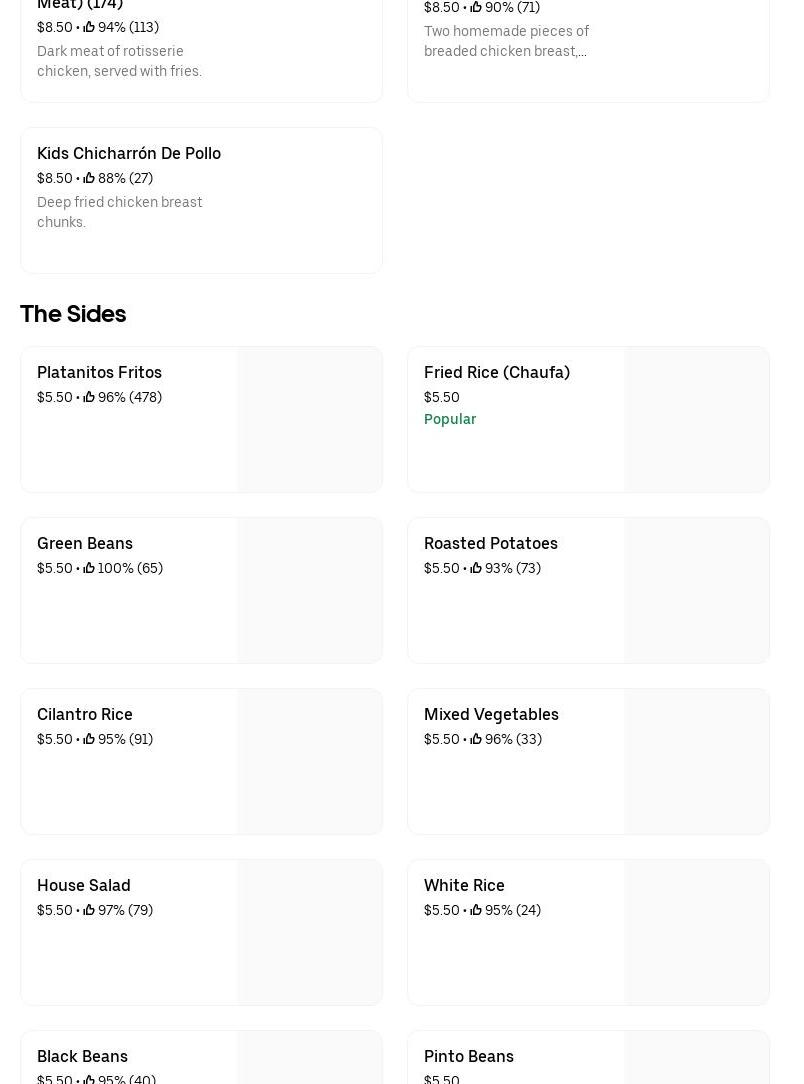The width and height of the screenshot is (804, 1084).
Task: Click thumbs-up icon on Kids Chicharrón De Pollo
Action: coord(89,178)
